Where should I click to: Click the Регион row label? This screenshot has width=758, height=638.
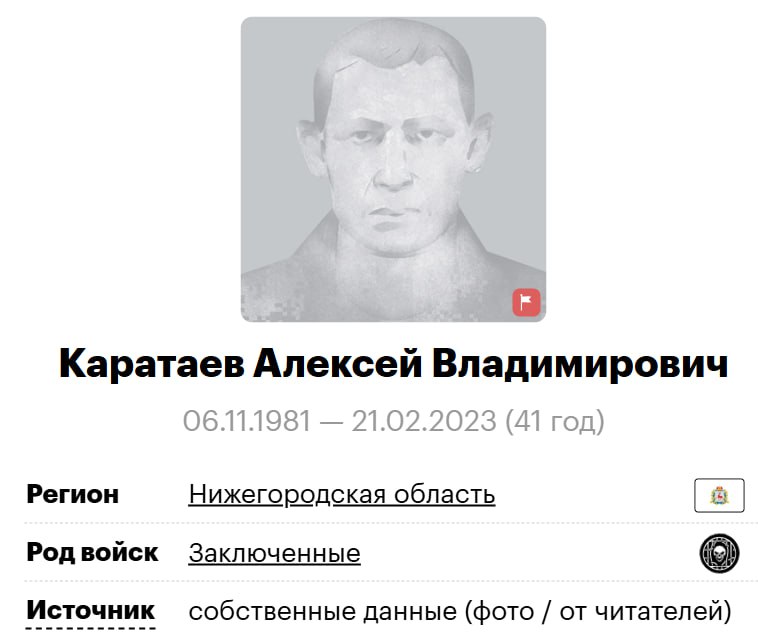(x=73, y=494)
